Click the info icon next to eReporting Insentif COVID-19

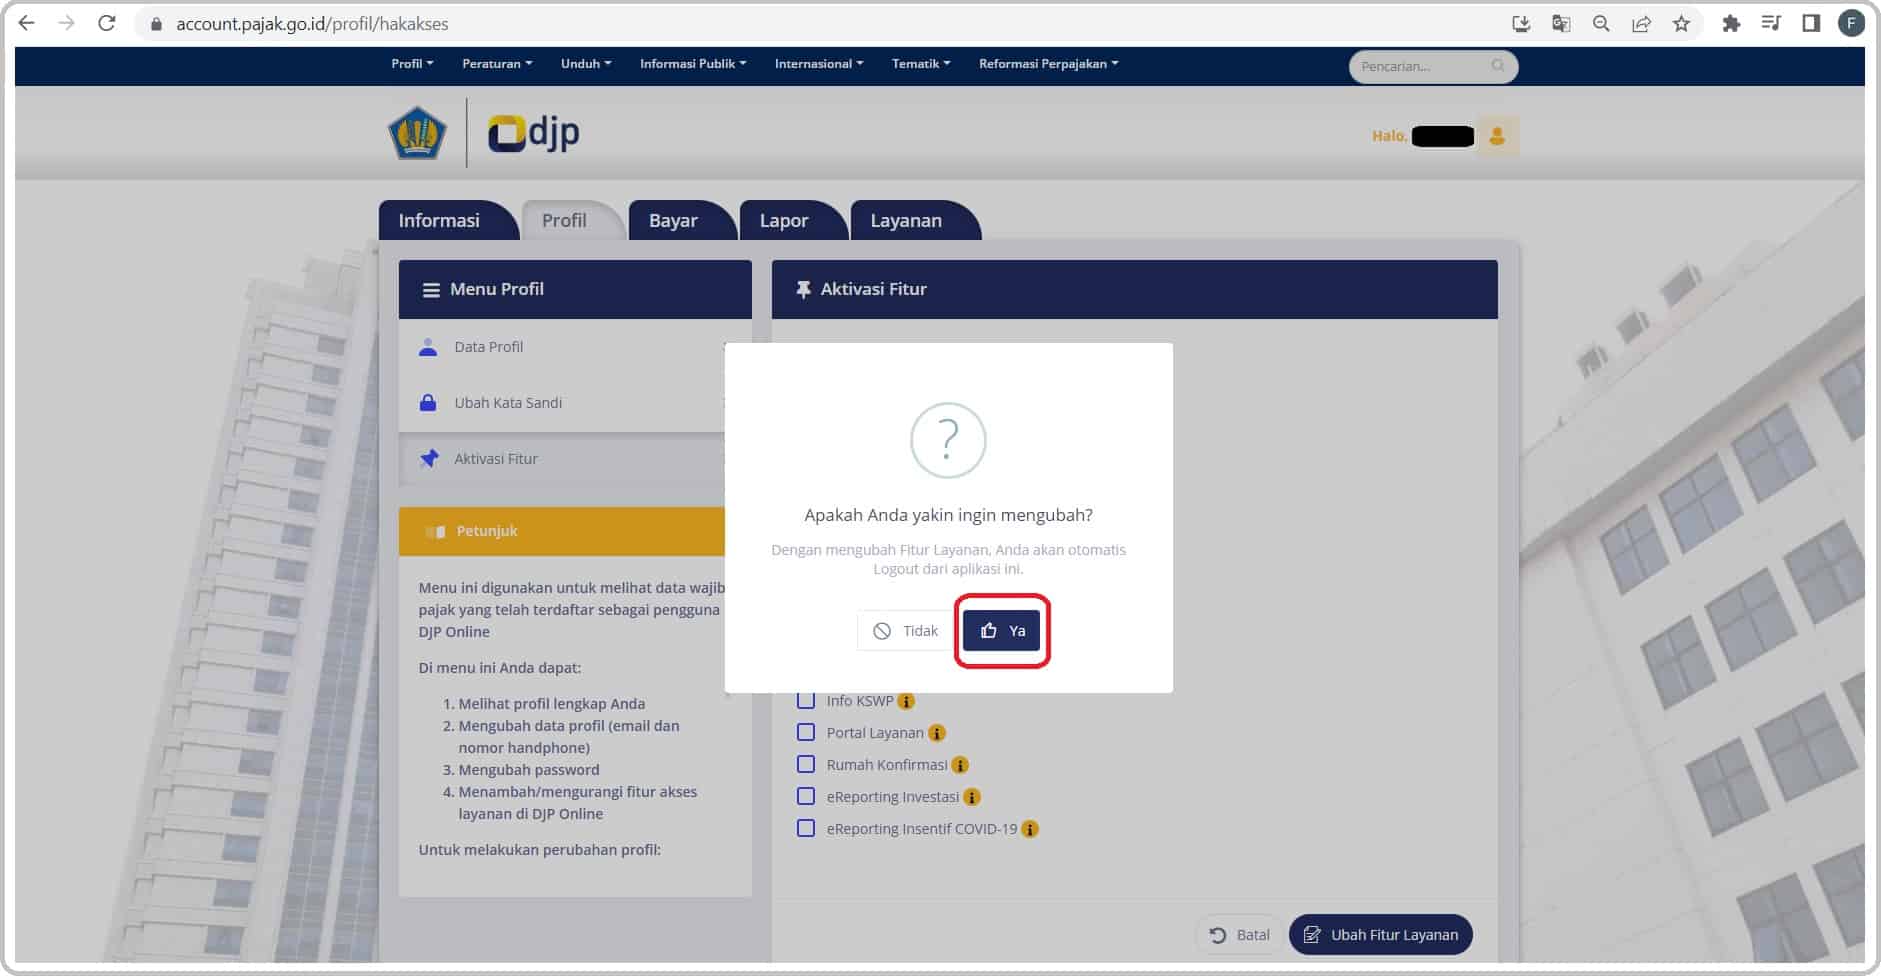coord(1030,829)
